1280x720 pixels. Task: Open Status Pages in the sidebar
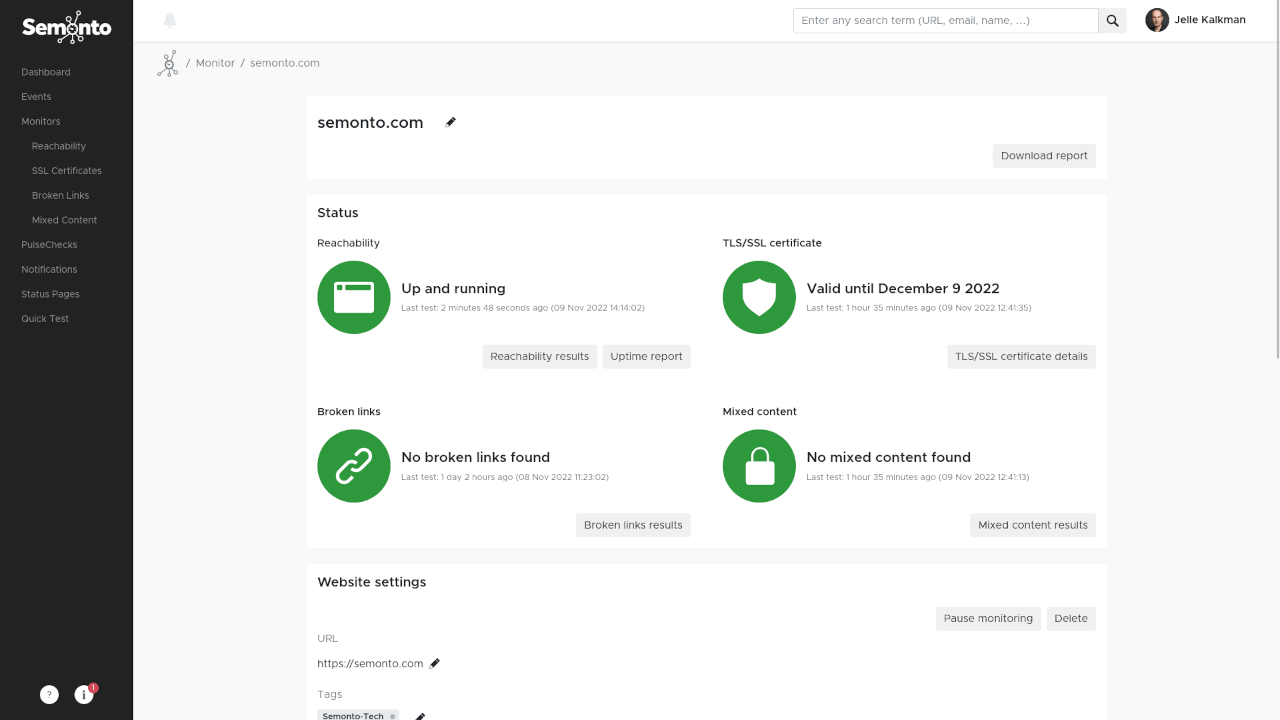click(50, 294)
